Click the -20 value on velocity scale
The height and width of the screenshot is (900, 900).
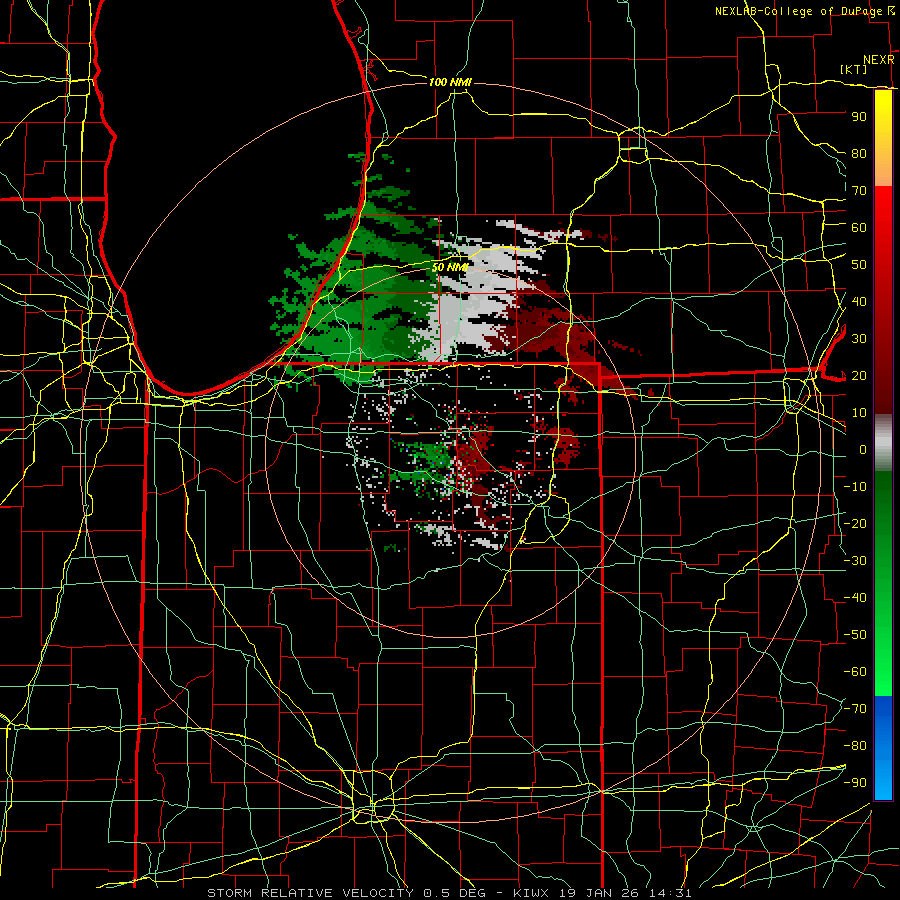coord(855,523)
